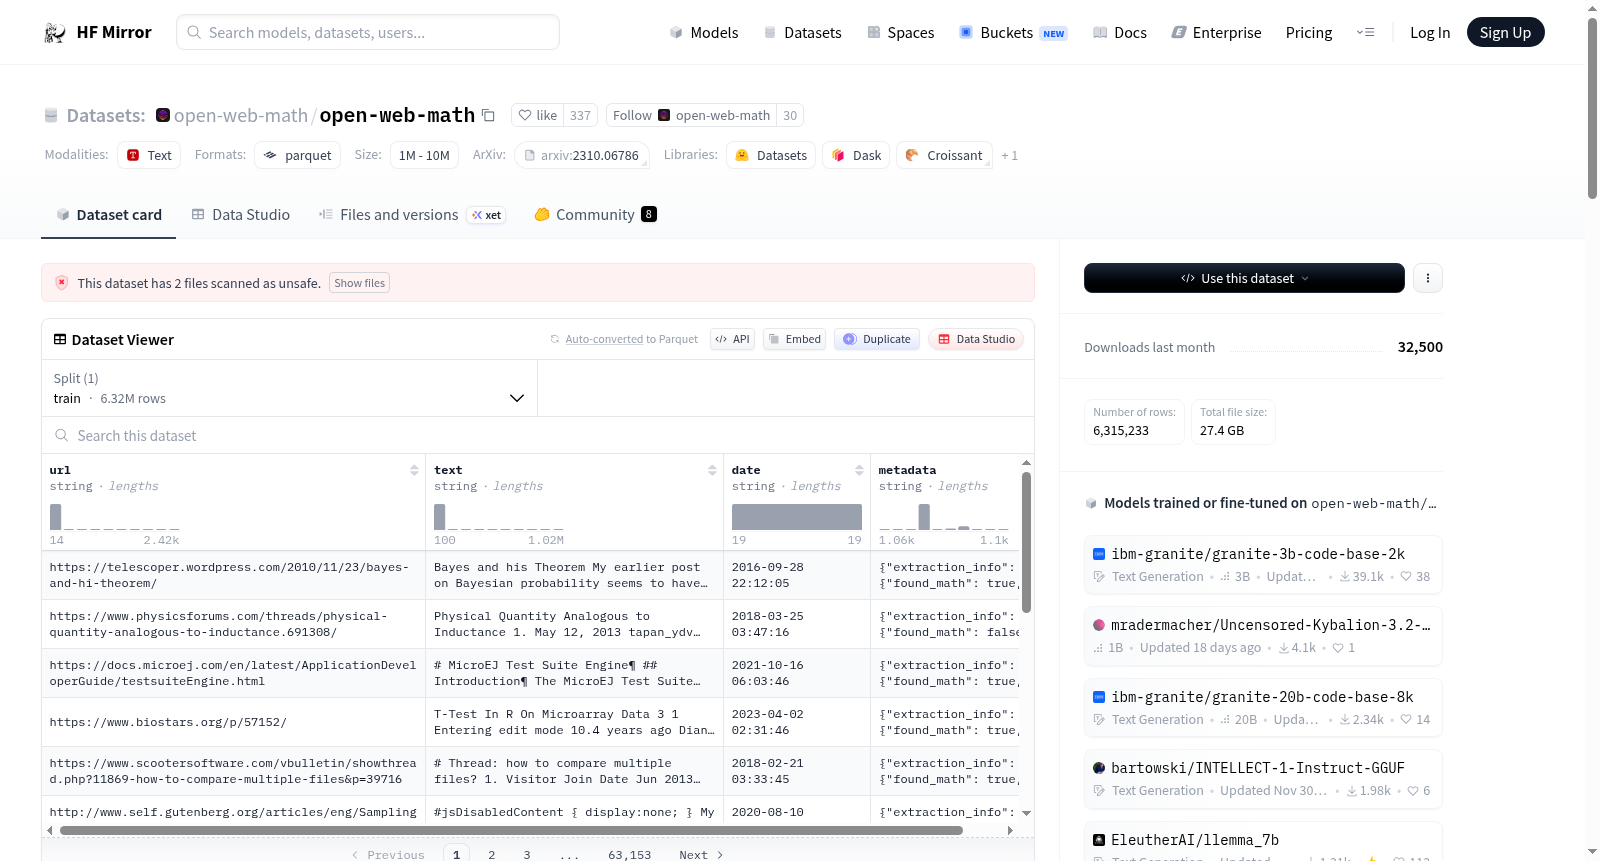Click the likes count 337

[580, 115]
